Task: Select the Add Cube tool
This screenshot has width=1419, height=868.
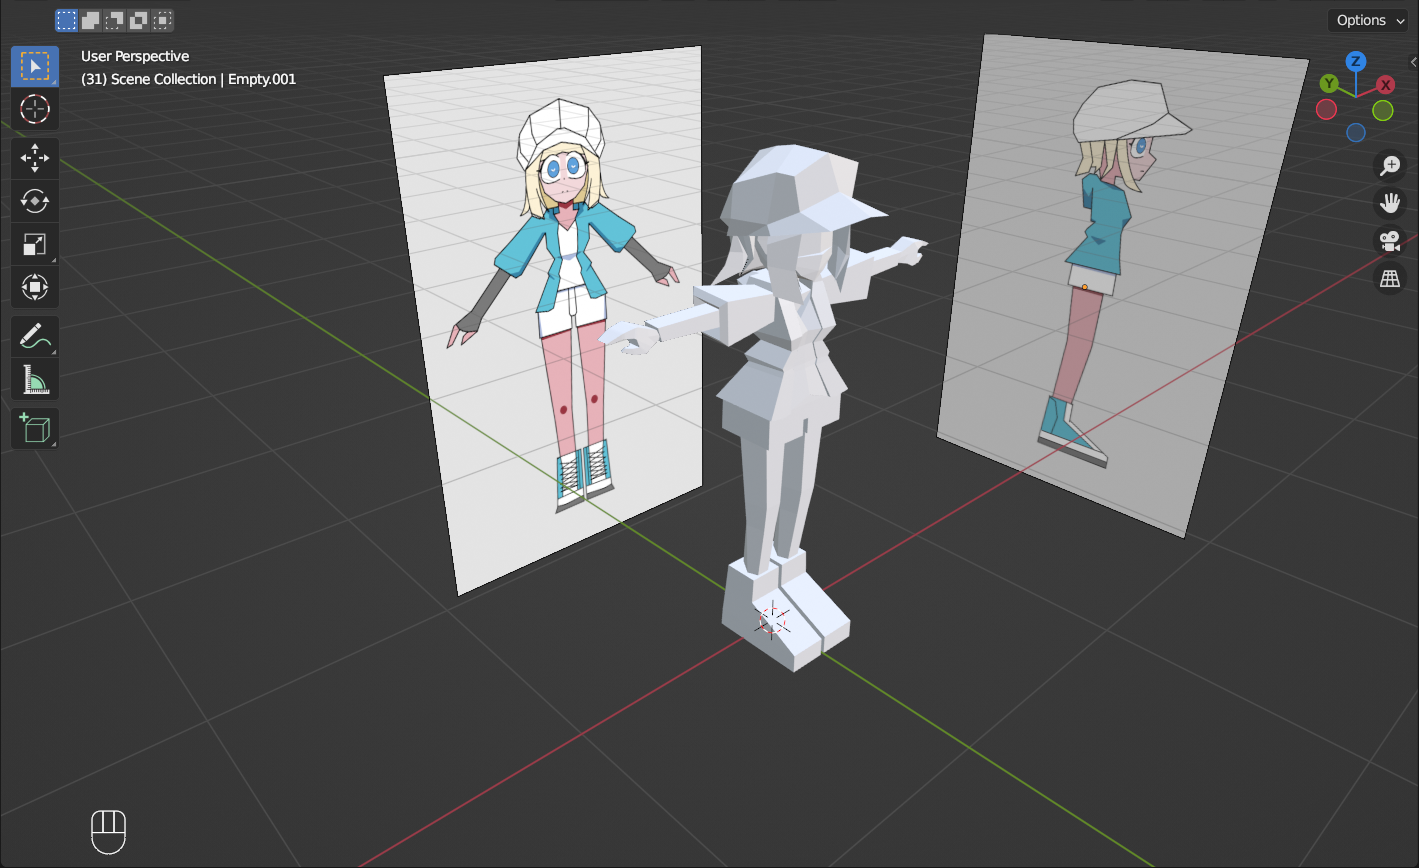Action: [35, 429]
